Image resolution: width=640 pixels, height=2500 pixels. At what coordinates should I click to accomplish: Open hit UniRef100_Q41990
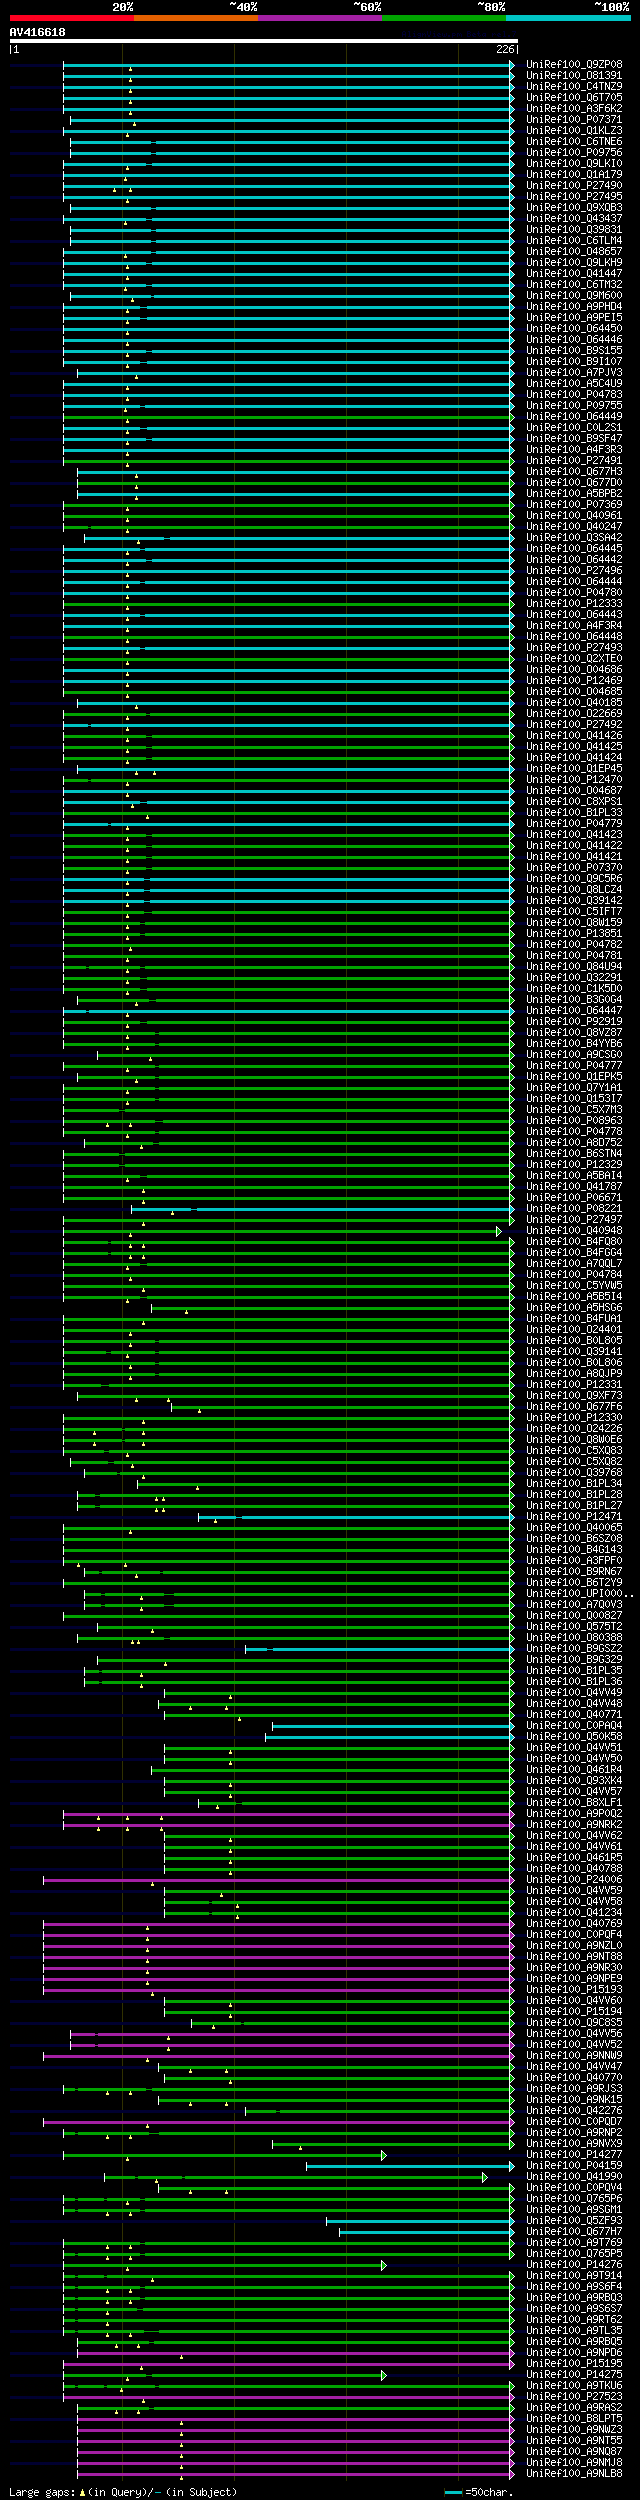pos(574,2176)
